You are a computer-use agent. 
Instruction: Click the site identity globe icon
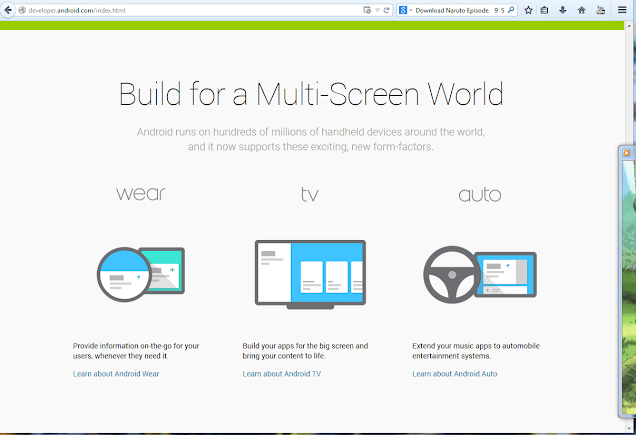click(22, 10)
